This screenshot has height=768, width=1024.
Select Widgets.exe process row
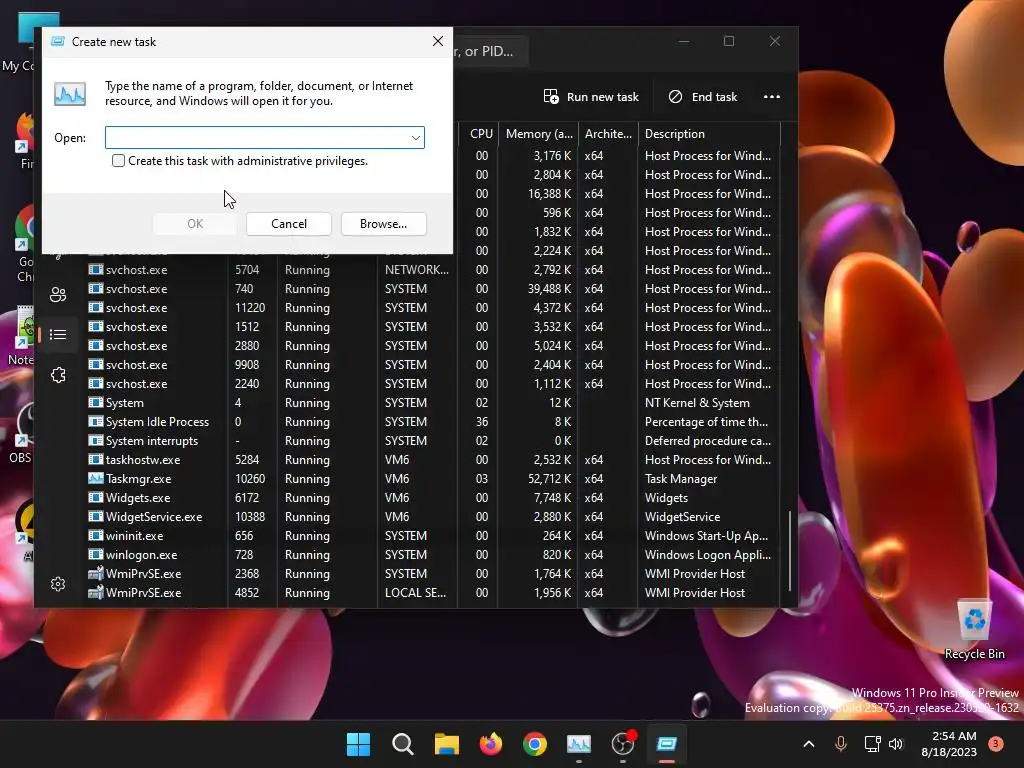433,498
